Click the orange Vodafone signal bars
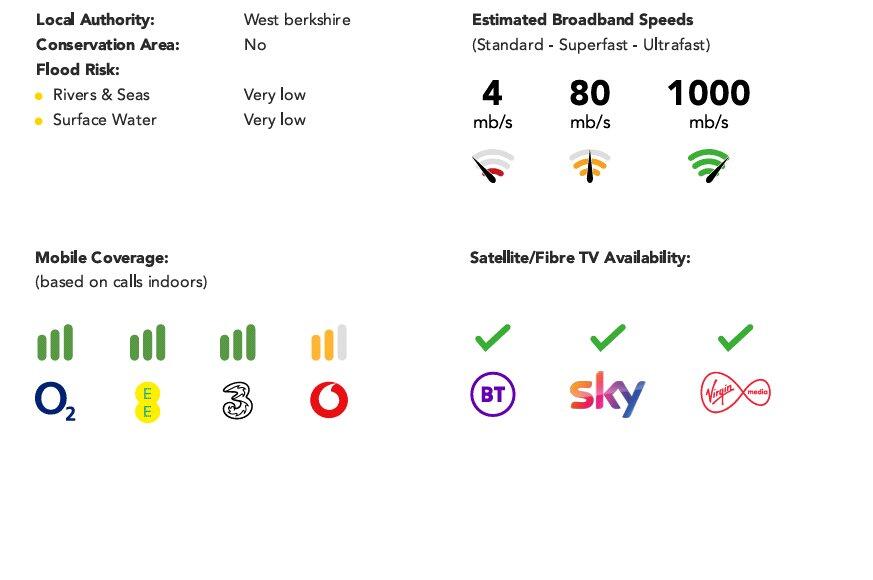The image size is (873, 580). point(329,342)
